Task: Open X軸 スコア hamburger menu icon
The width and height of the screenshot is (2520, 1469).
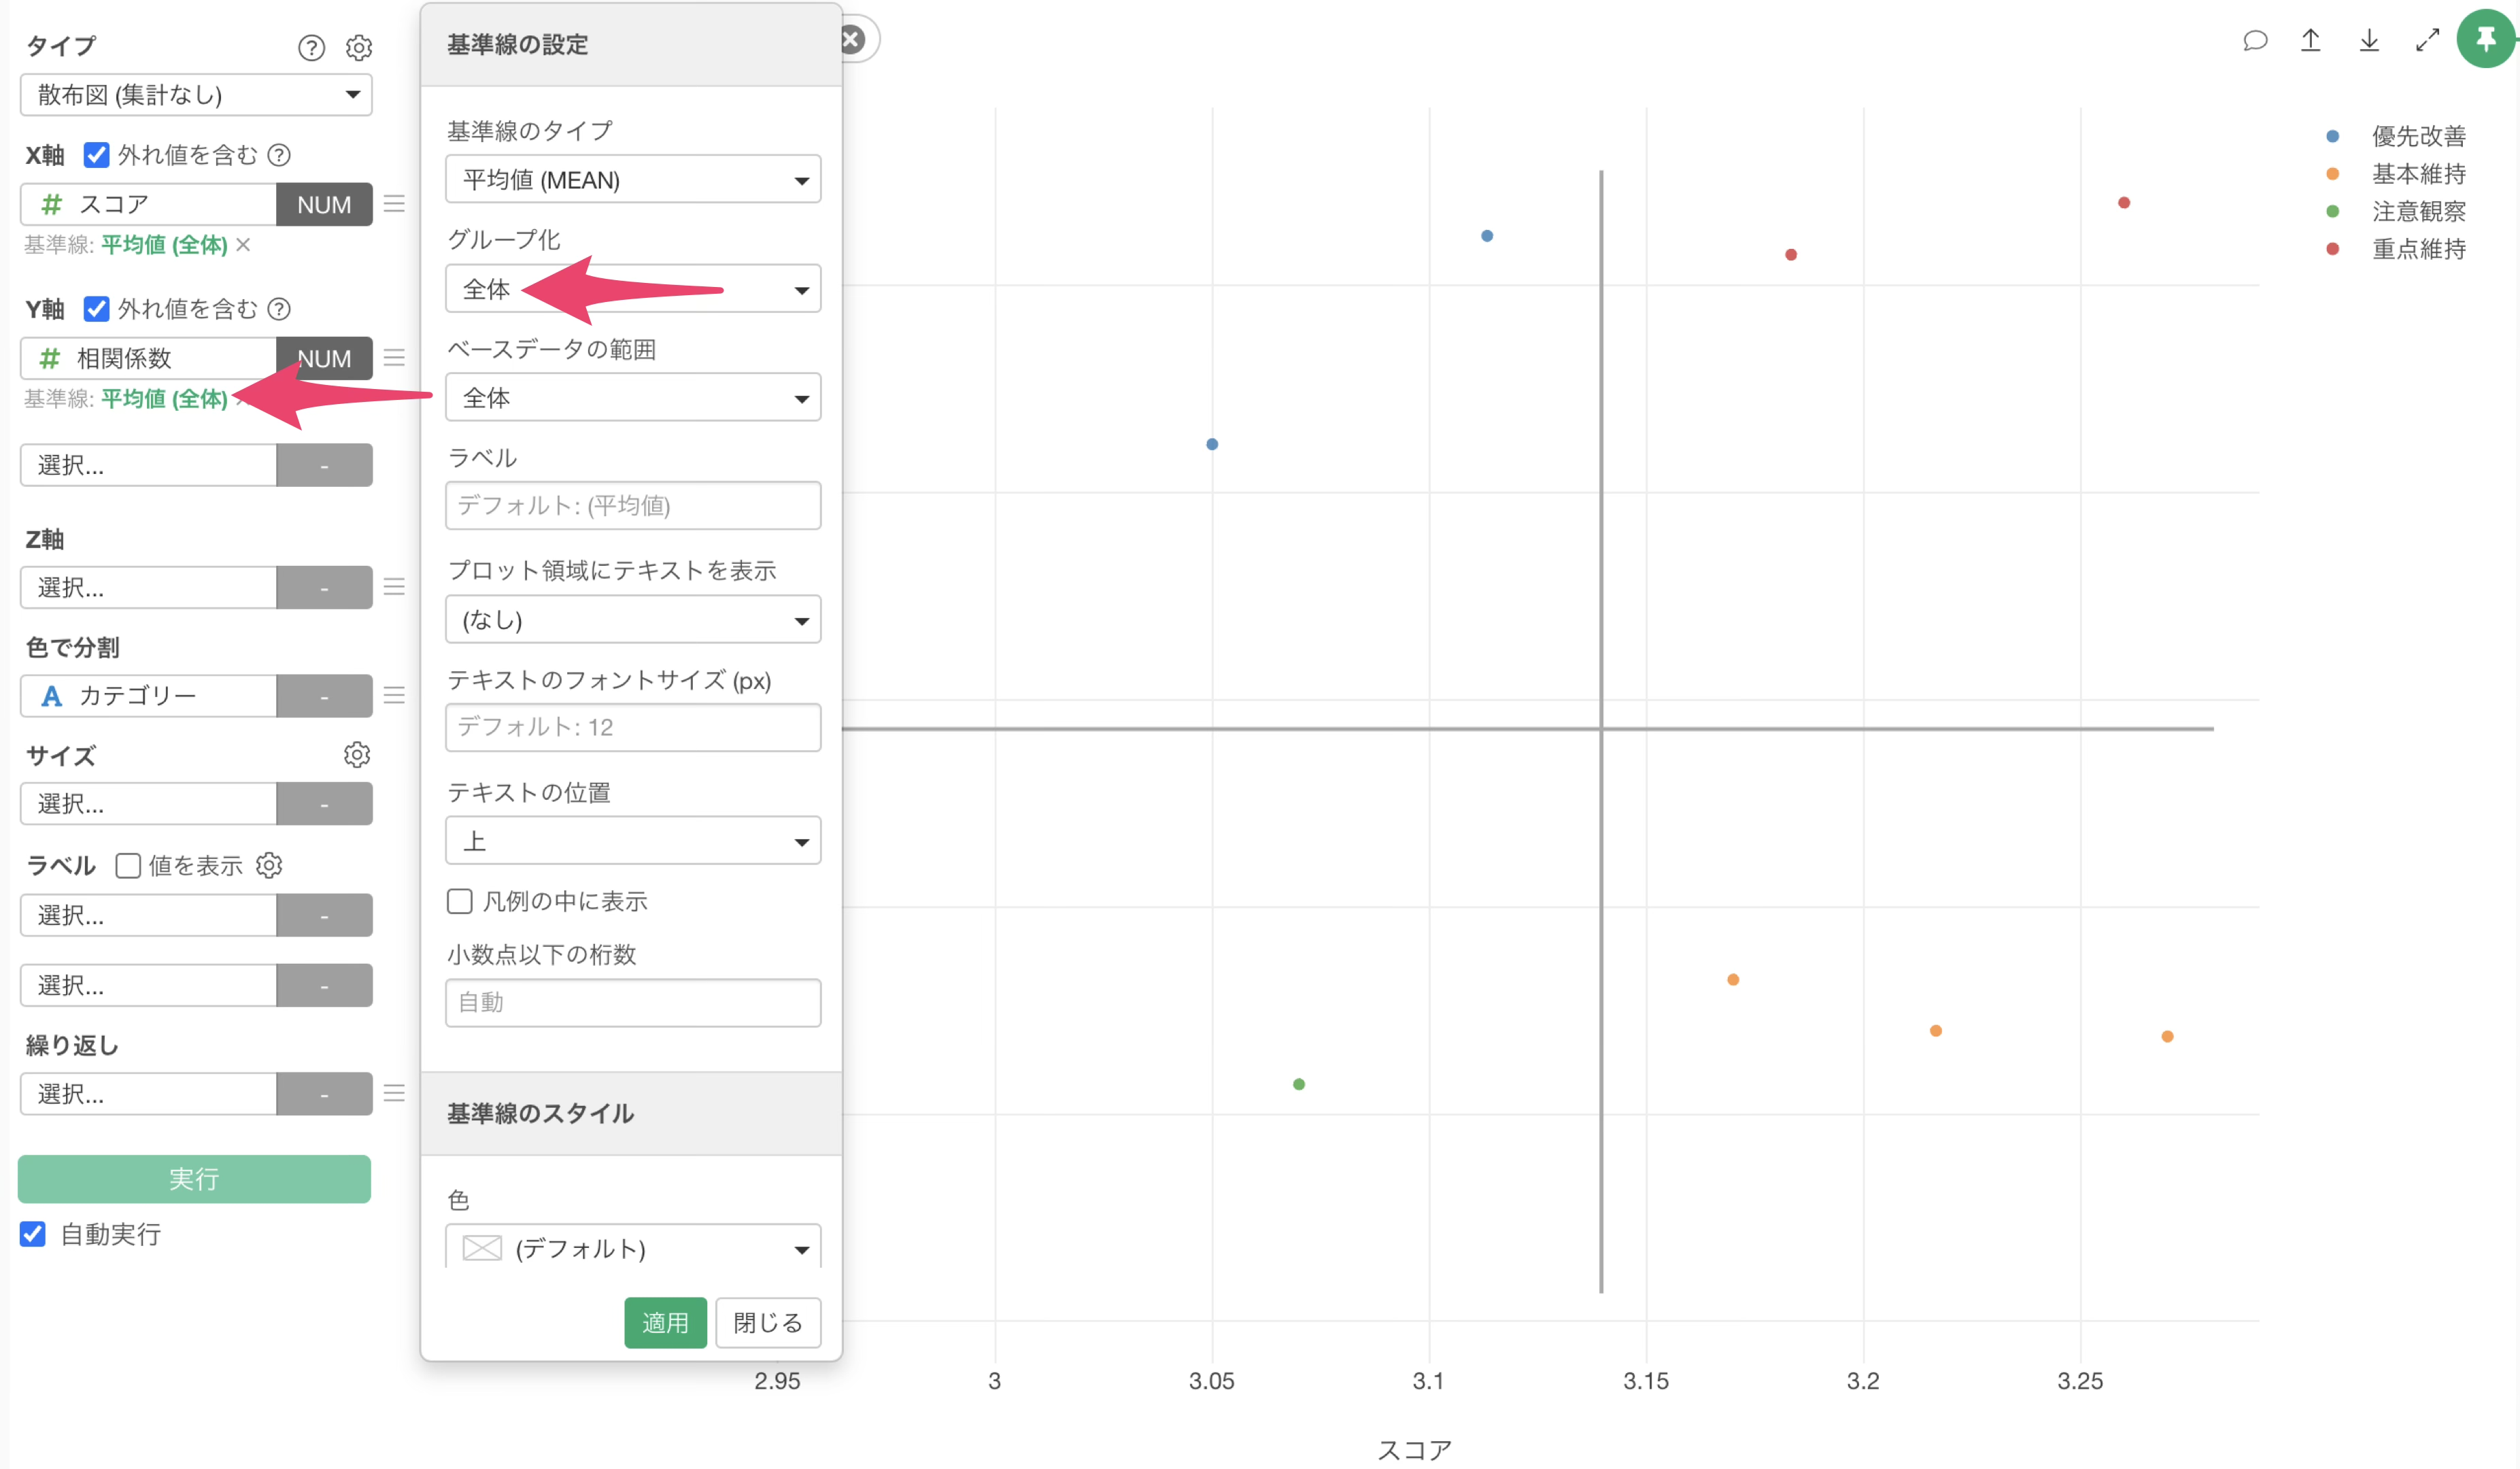Action: point(394,204)
